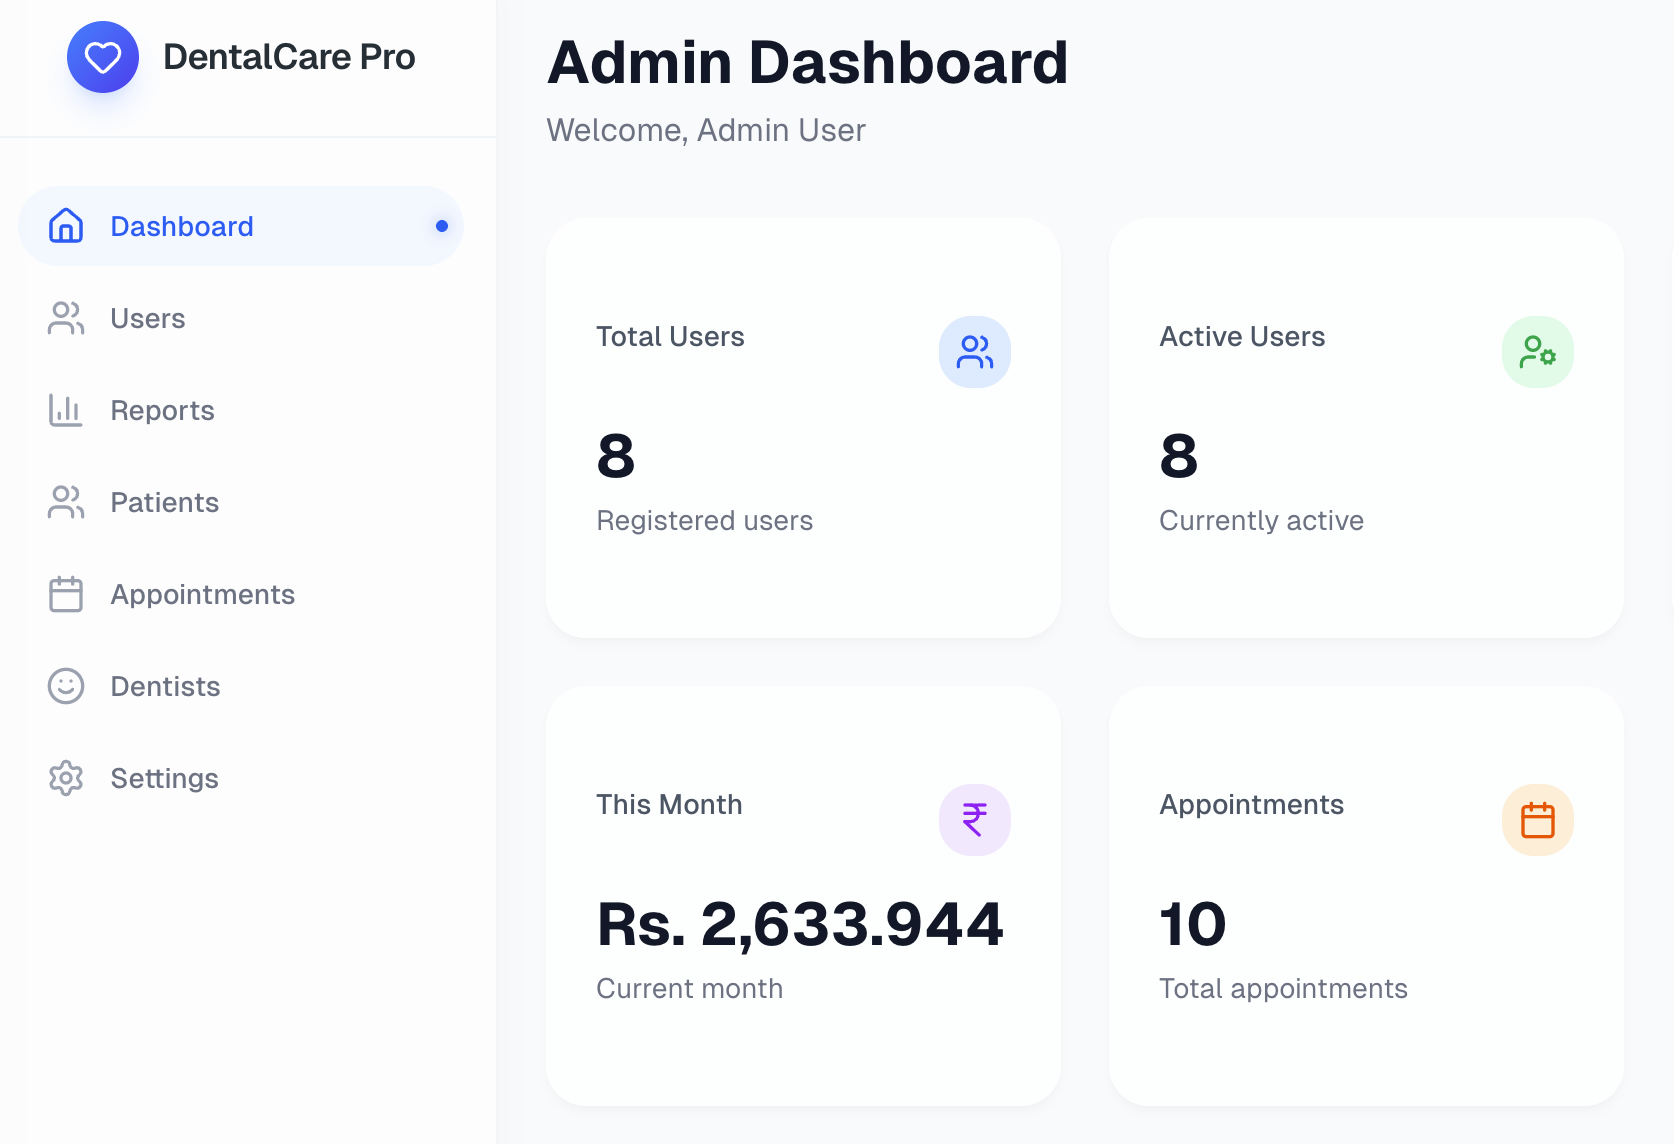Click the green Active Users icon
The width and height of the screenshot is (1674, 1144).
(1537, 352)
